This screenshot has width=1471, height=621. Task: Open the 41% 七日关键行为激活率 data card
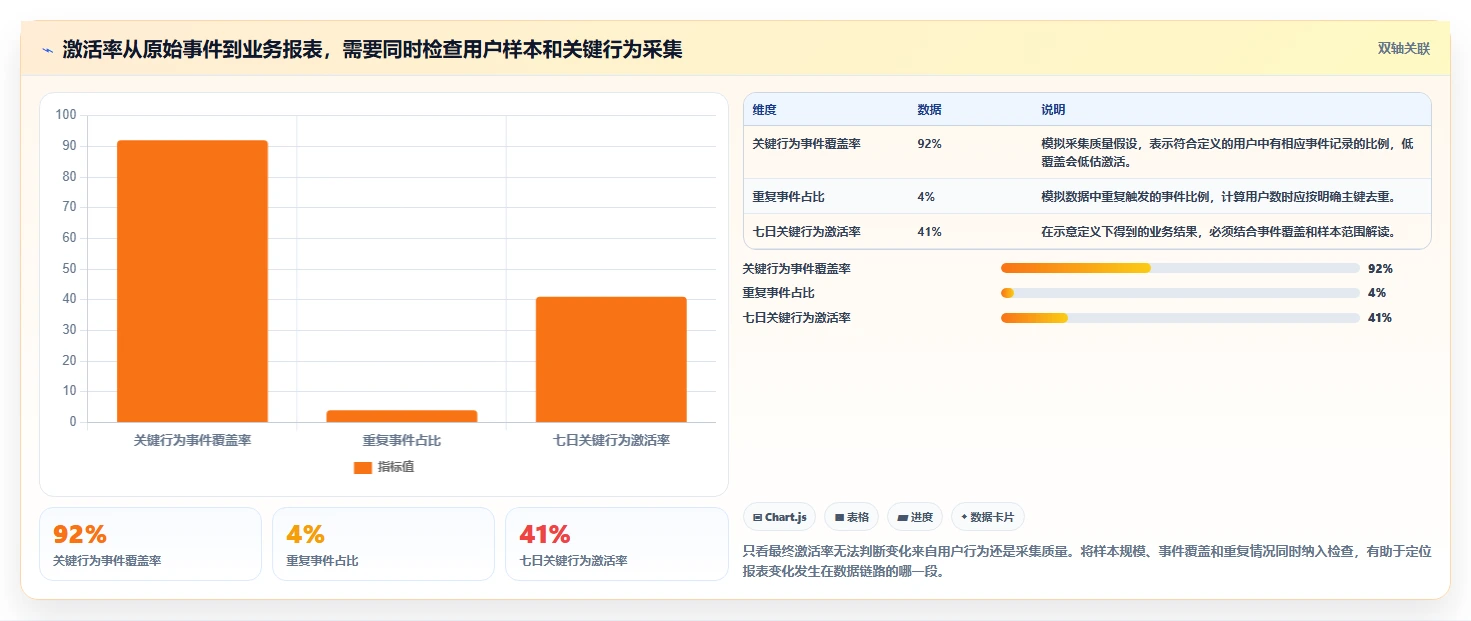[617, 544]
